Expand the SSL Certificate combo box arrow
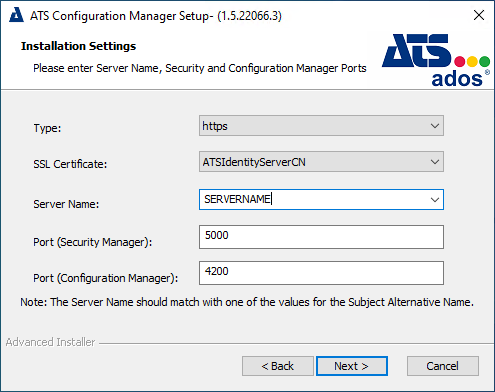The width and height of the screenshot is (495, 392). tap(435, 162)
